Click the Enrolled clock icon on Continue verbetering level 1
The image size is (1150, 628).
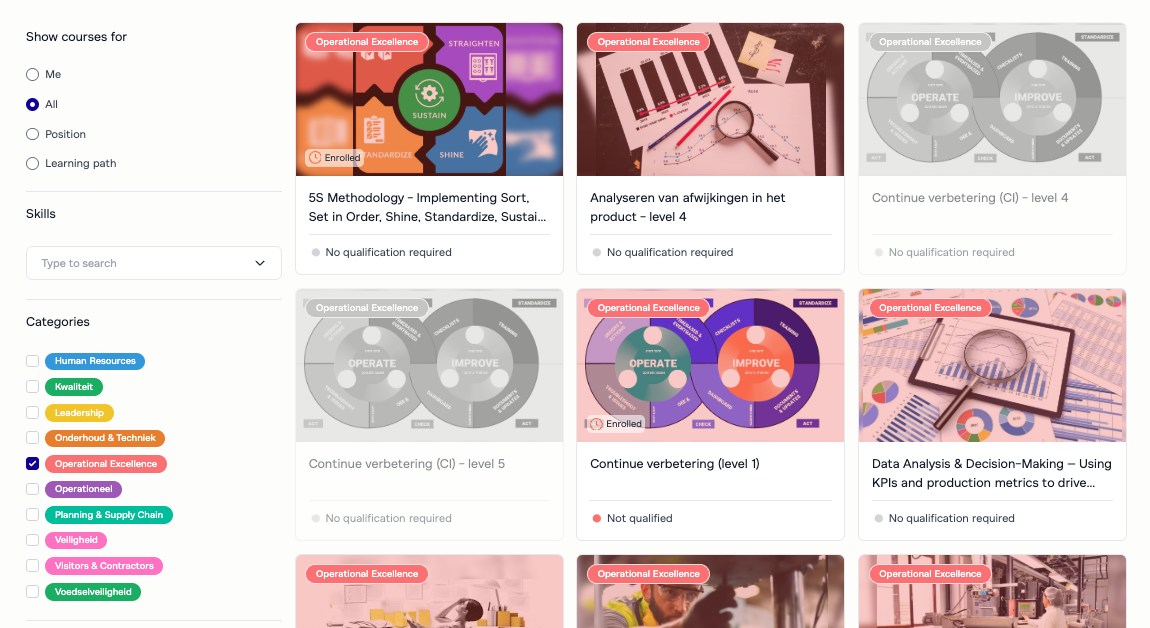coord(596,424)
